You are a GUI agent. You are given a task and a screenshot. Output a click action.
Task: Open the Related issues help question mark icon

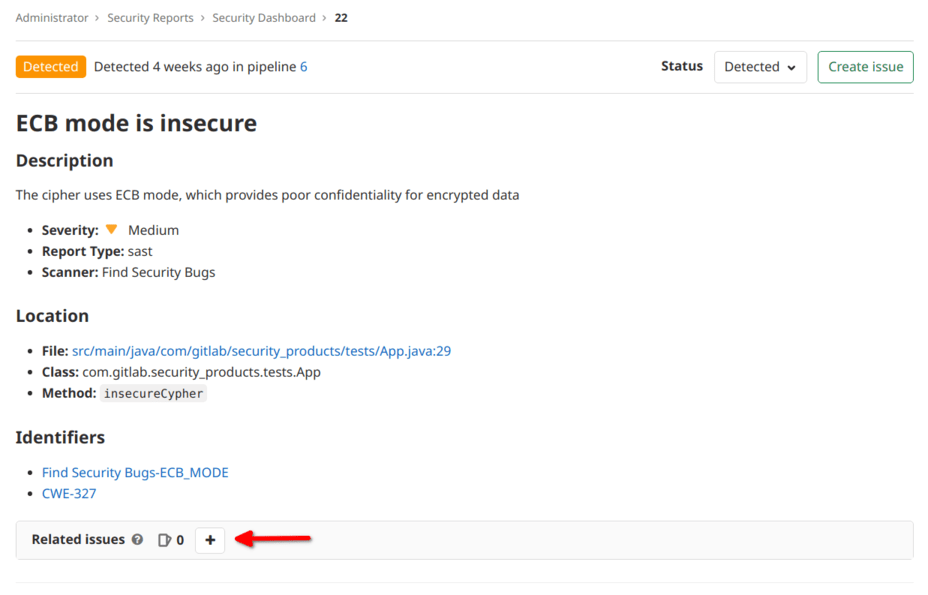tap(137, 540)
